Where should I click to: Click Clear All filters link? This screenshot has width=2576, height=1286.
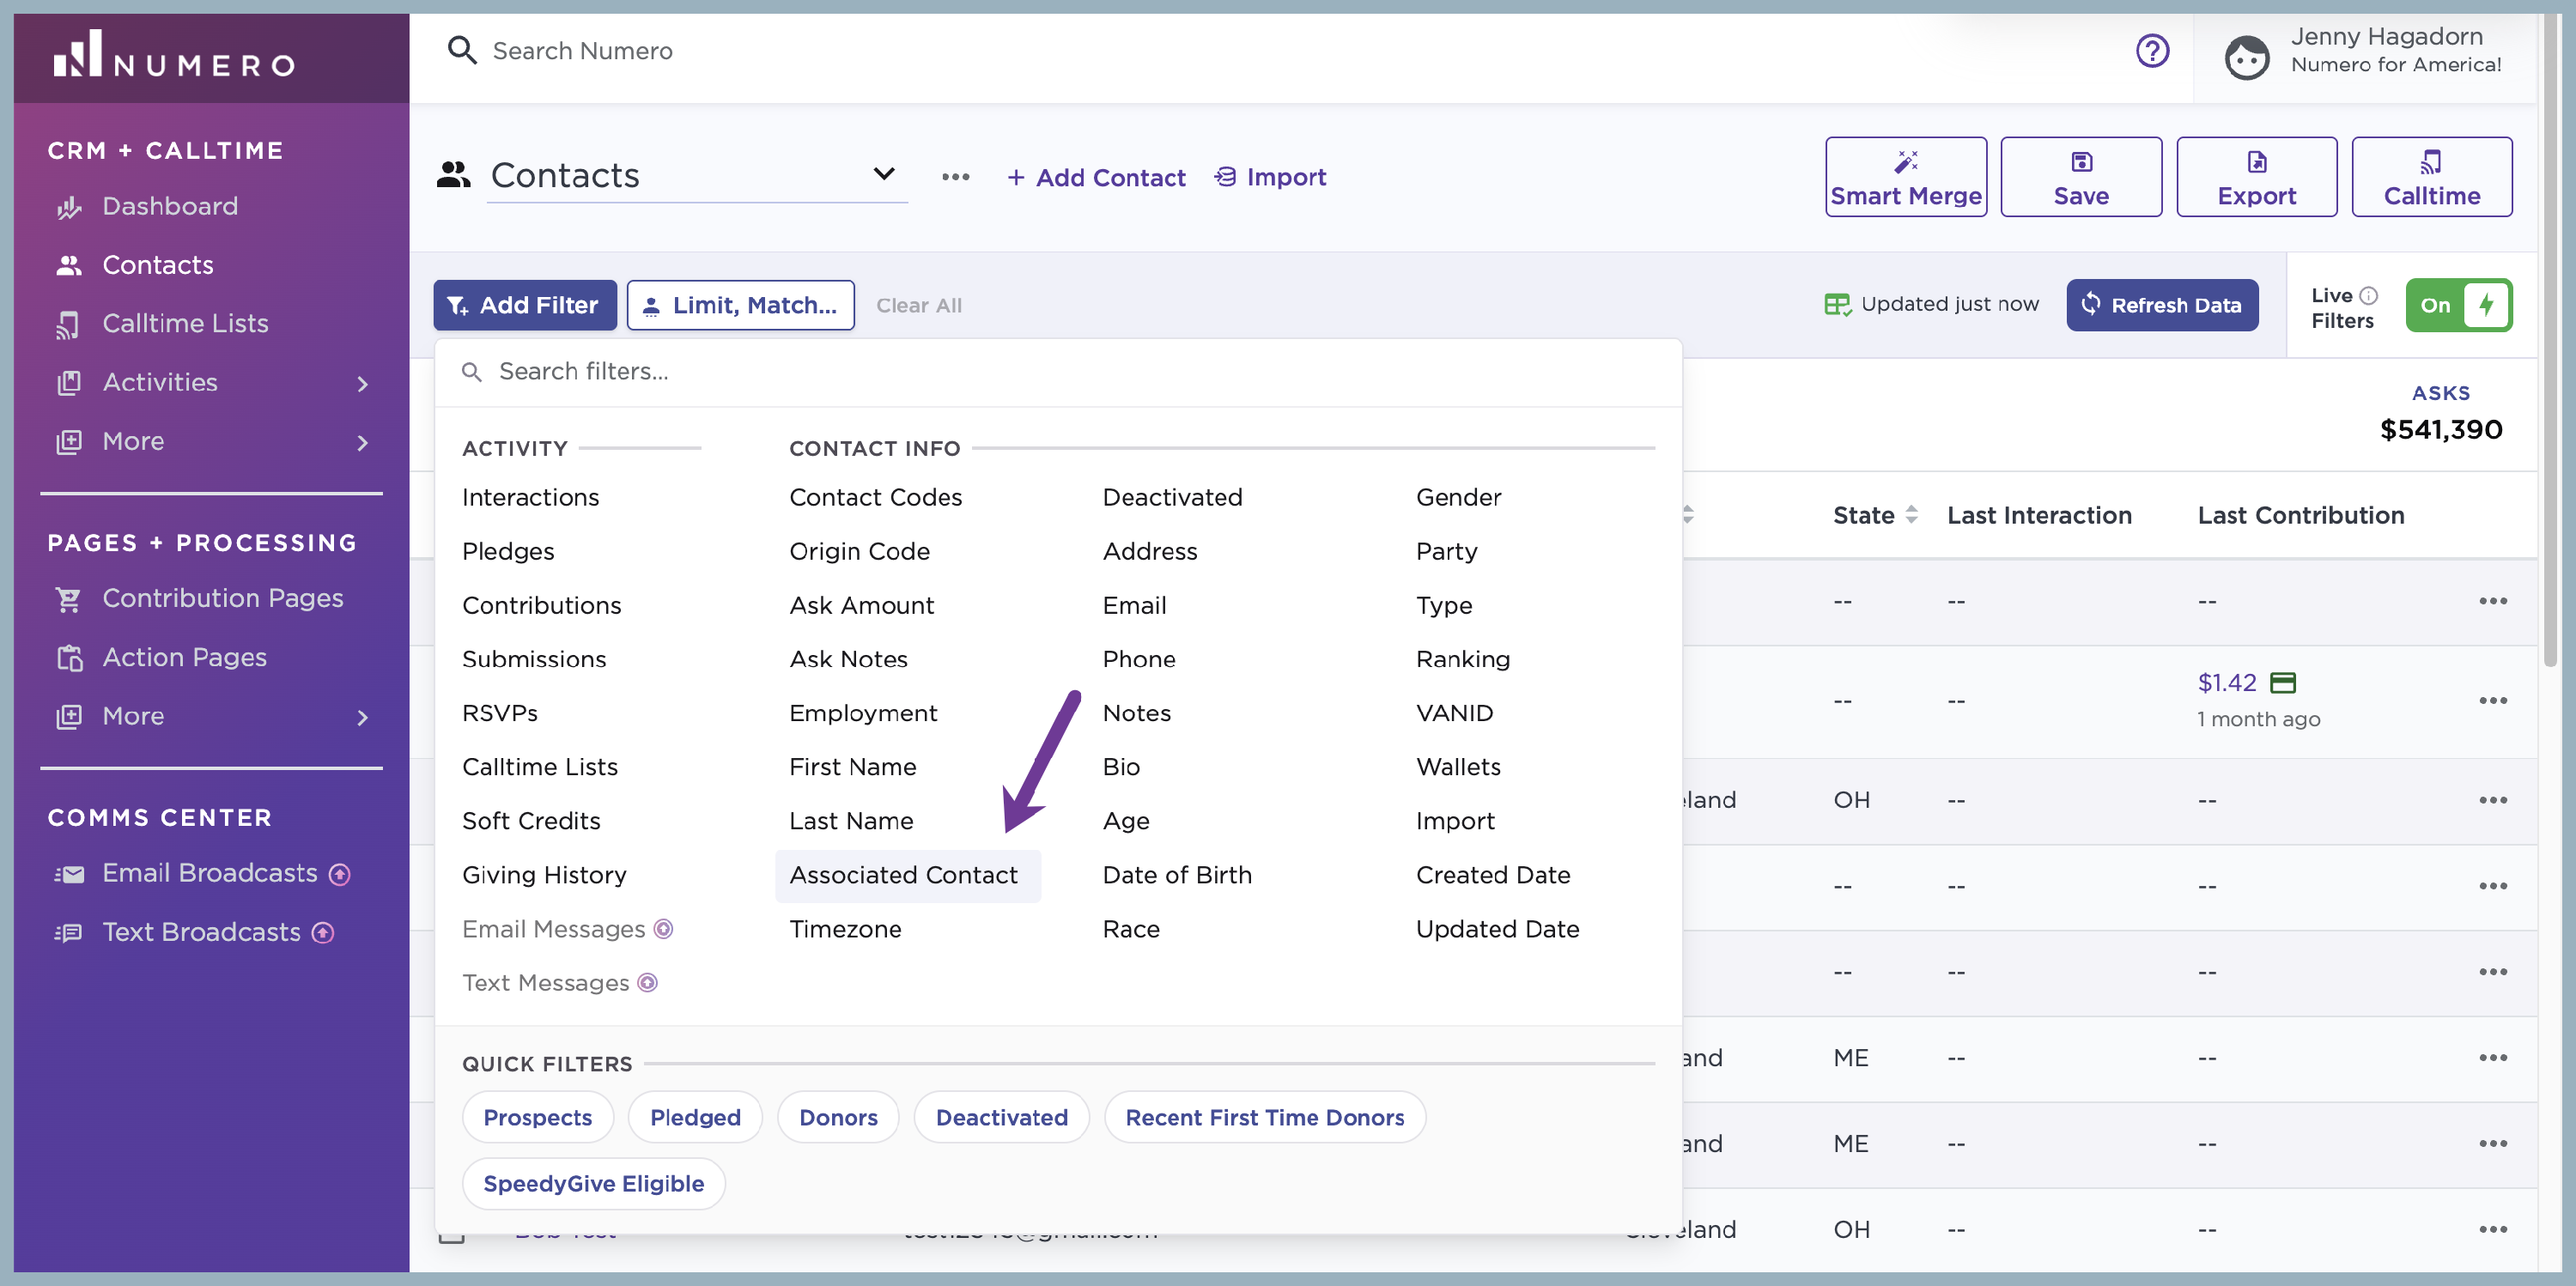click(x=919, y=305)
